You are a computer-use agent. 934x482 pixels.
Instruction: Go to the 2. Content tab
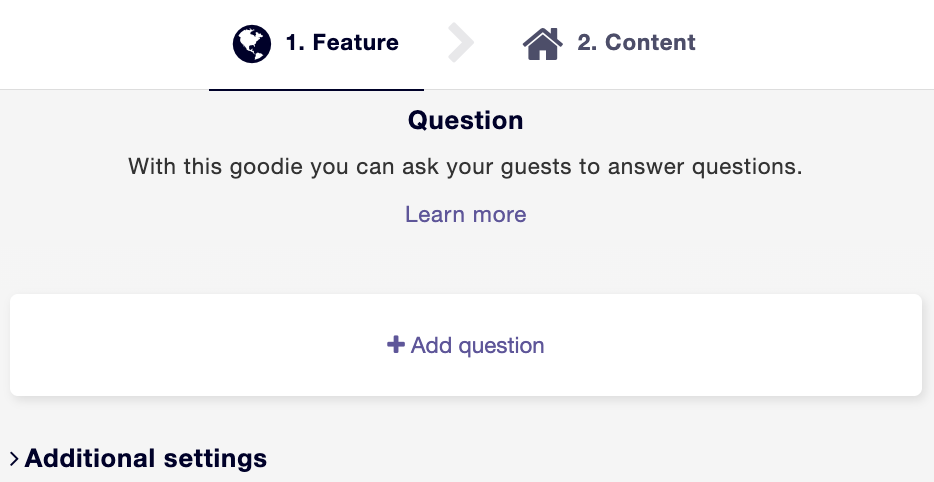tap(609, 45)
